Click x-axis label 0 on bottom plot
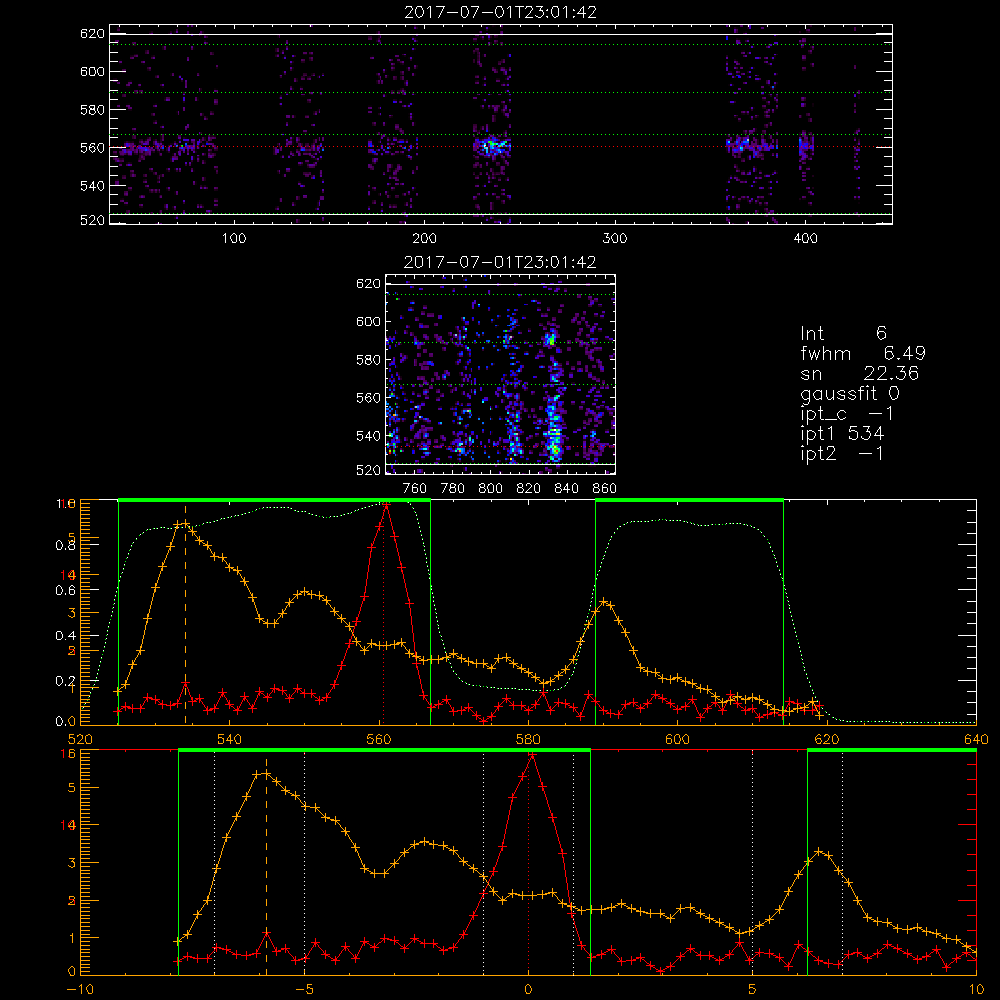1000x1000 pixels. tap(528, 990)
